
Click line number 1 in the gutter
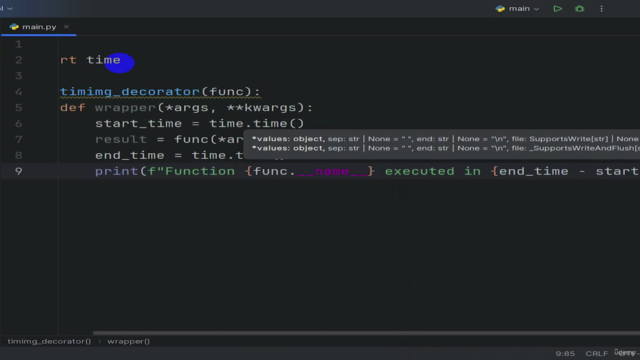[18, 44]
